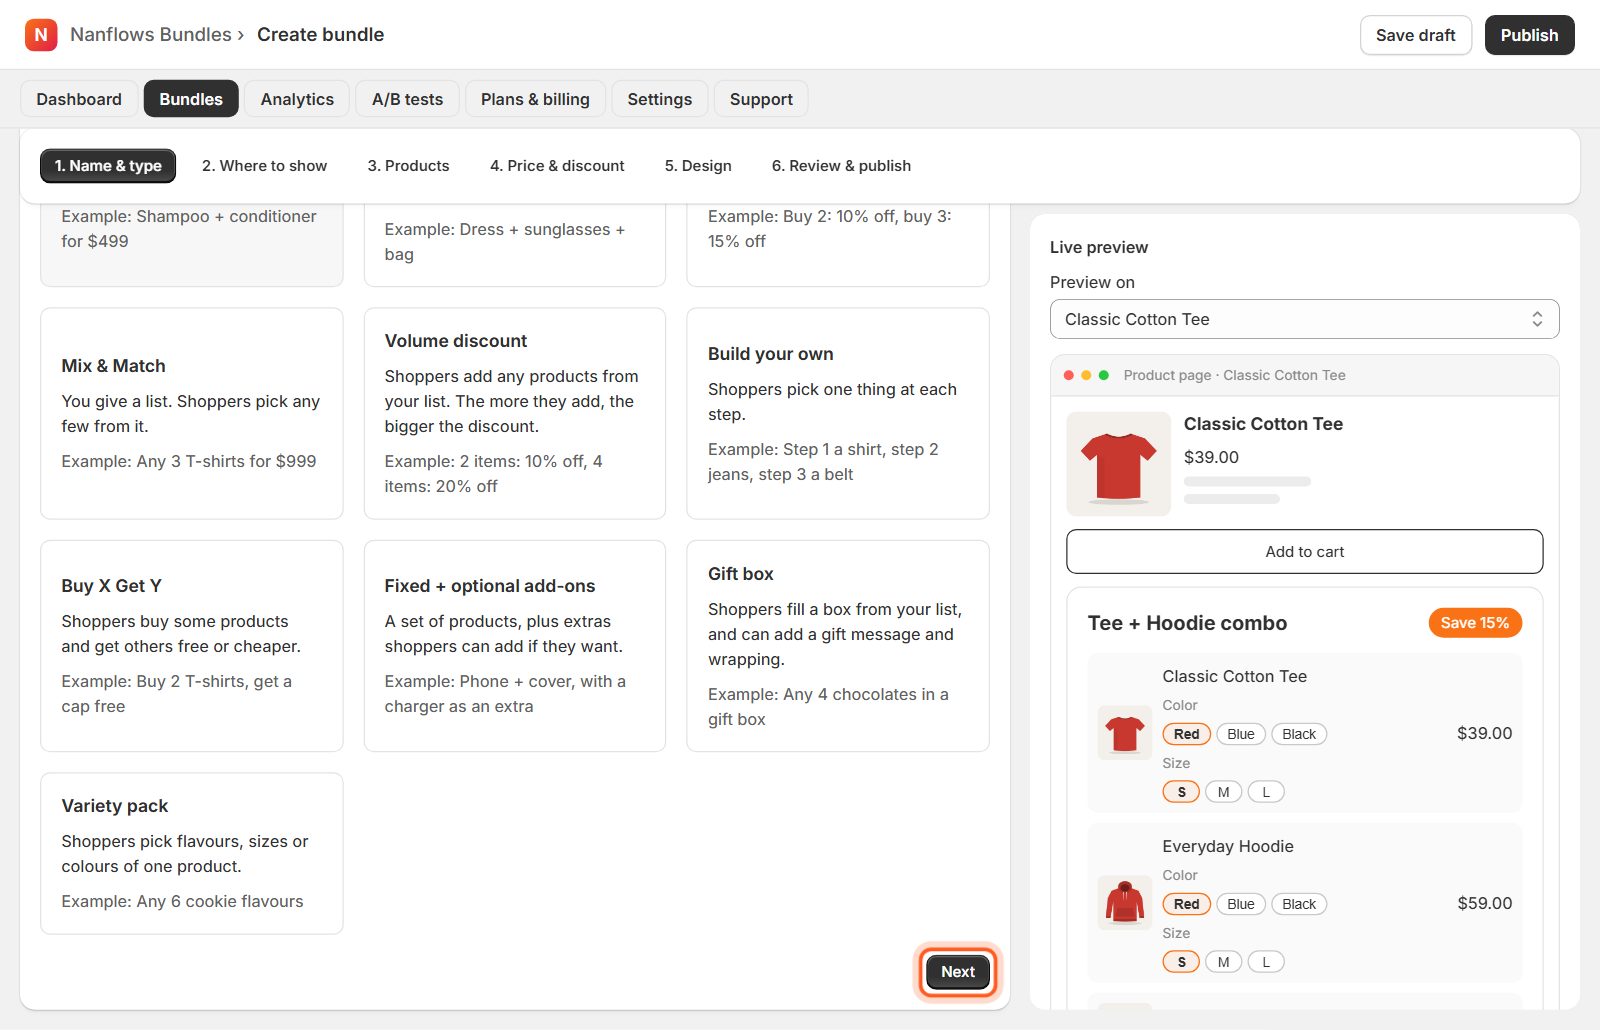This screenshot has height=1030, width=1600.
Task: Click the Save draft button
Action: point(1415,35)
